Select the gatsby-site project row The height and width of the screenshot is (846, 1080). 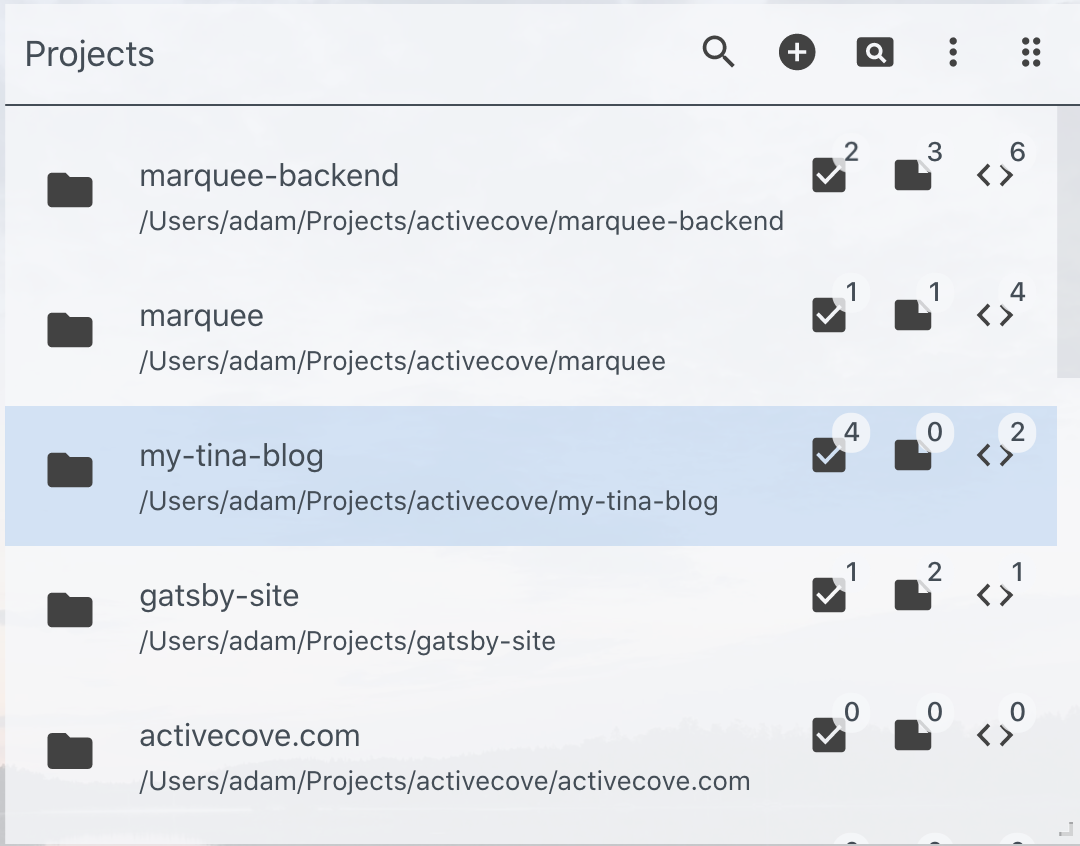coord(530,616)
